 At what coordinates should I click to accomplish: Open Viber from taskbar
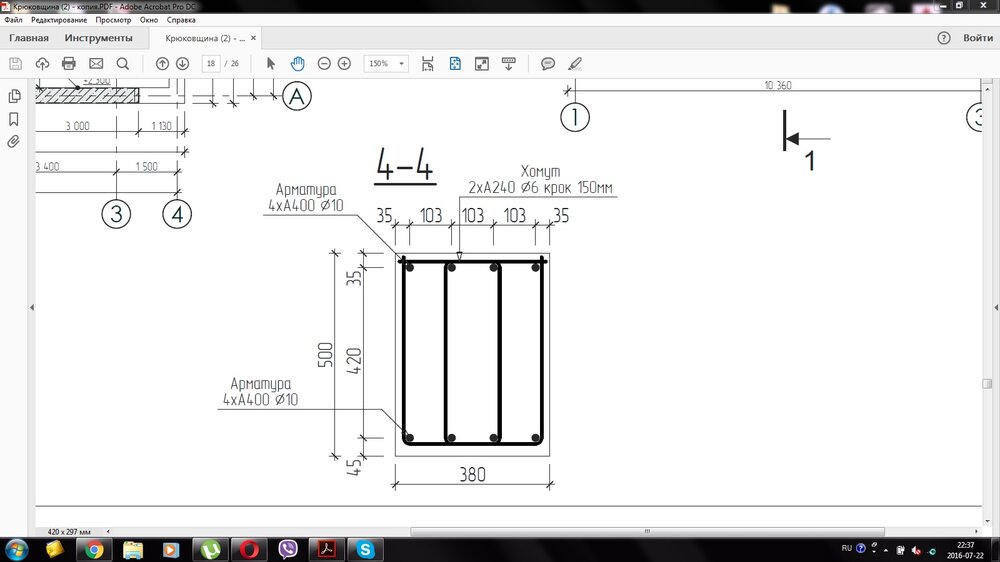pyautogui.click(x=288, y=549)
